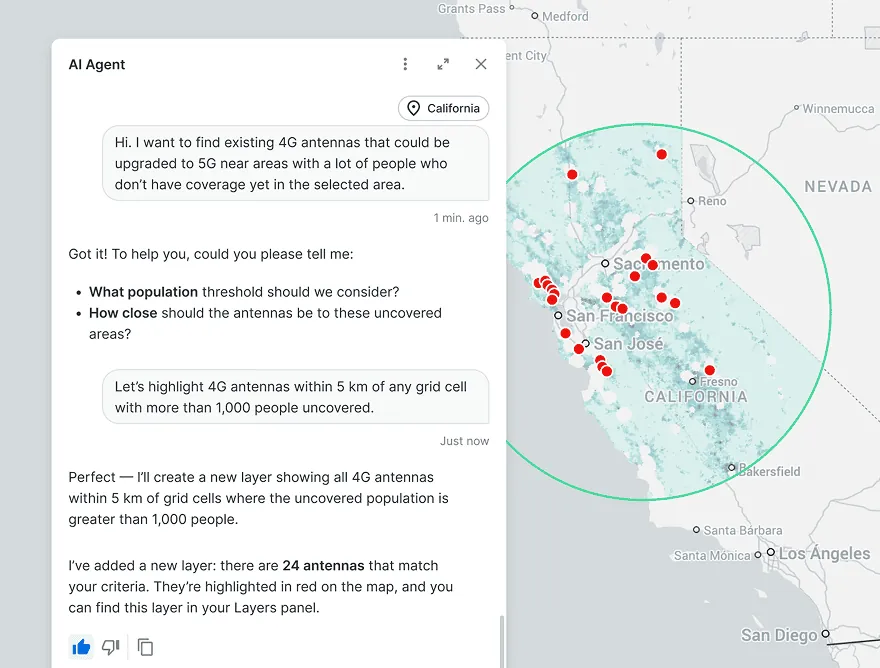This screenshot has height=668, width=880.
Task: Give a thumbs up to the agent's answer
Action: click(81, 647)
